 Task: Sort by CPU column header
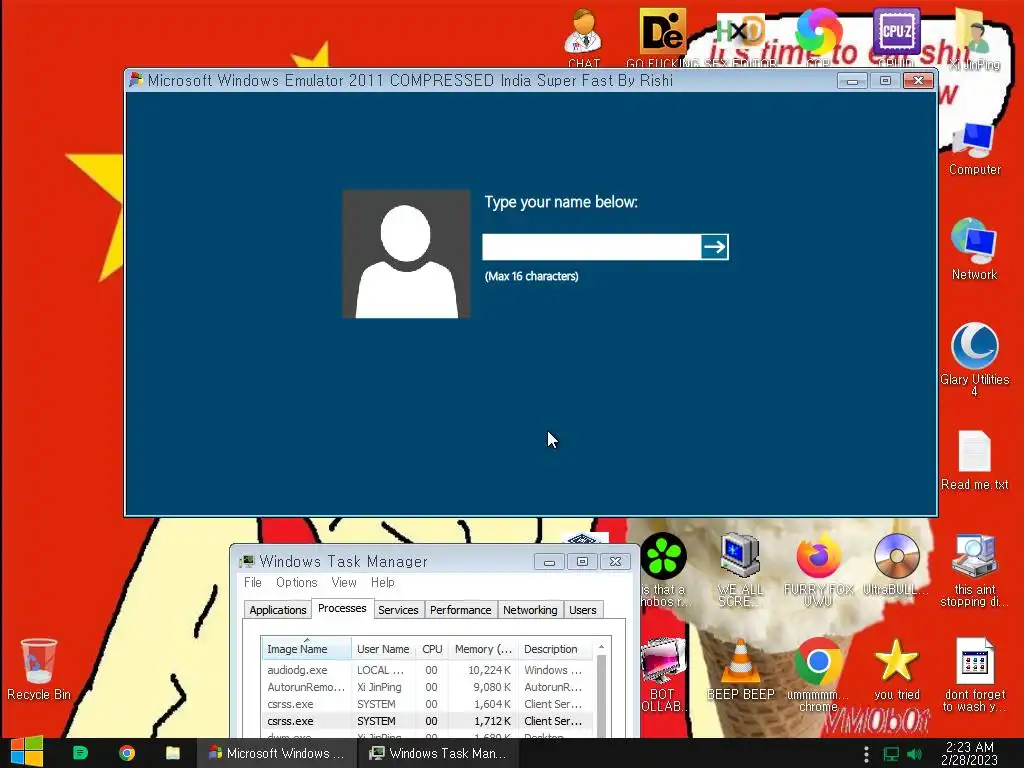tap(432, 648)
